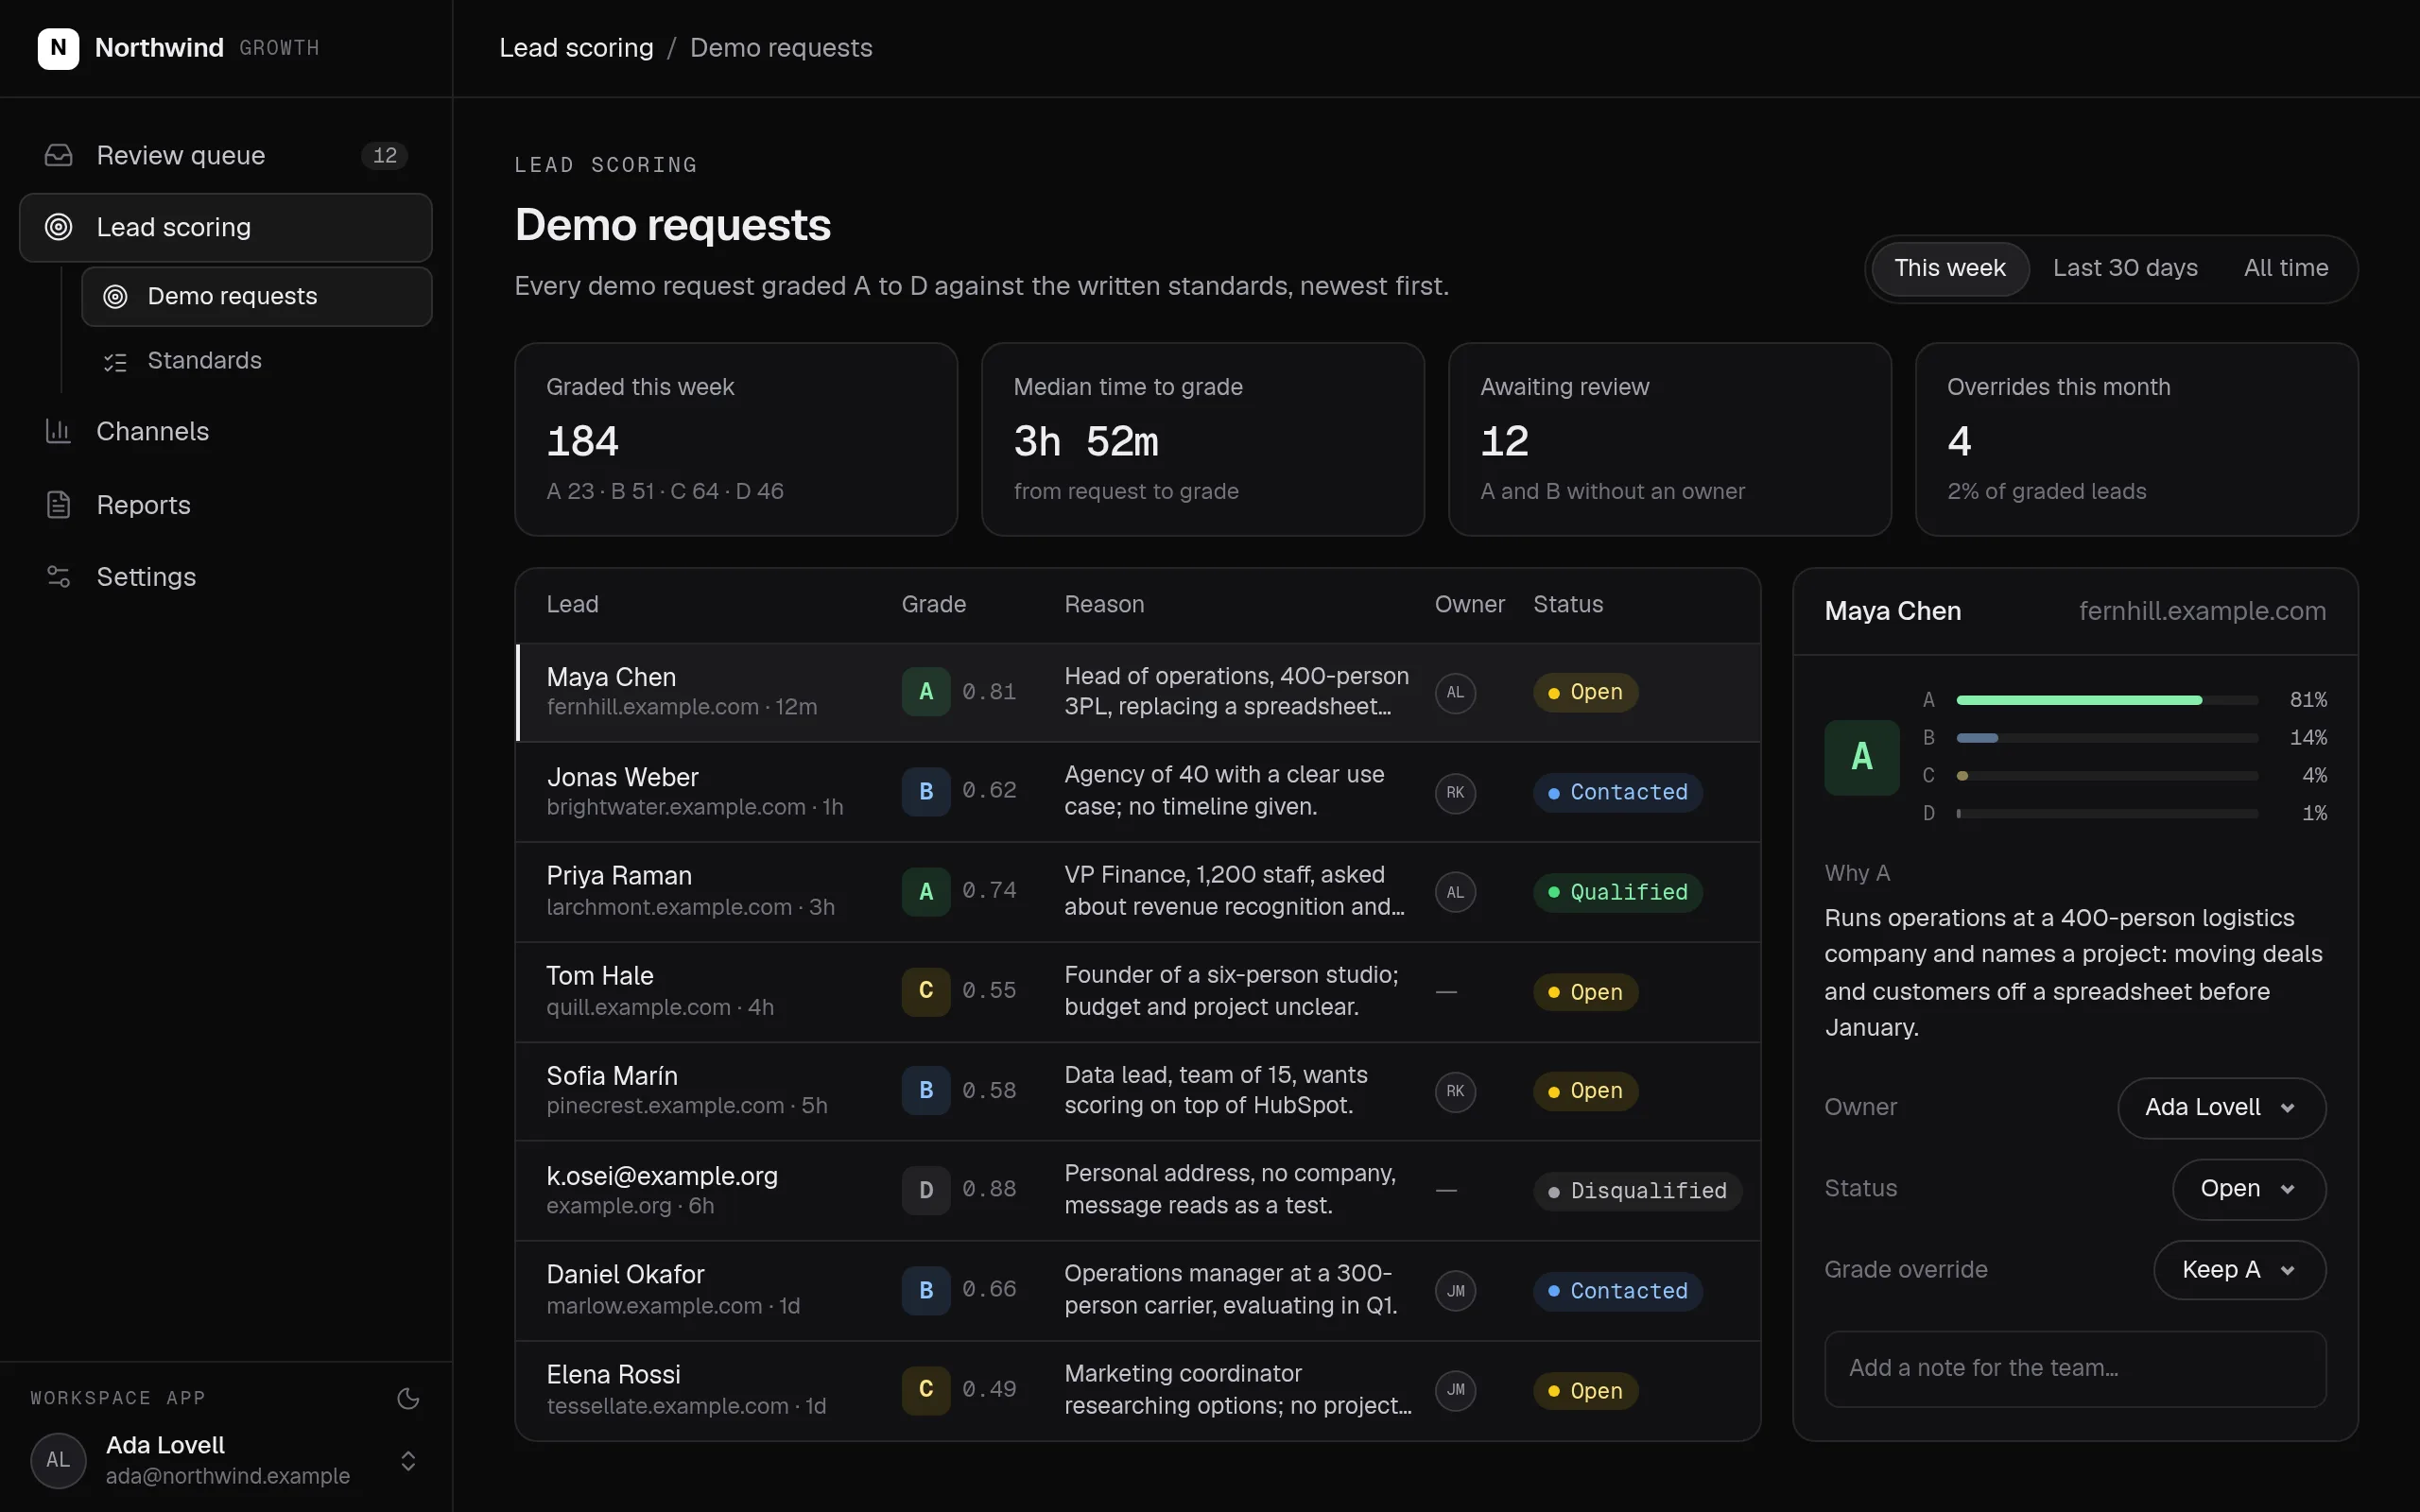
Task: Click the Lead scoring target icon
Action: click(x=59, y=227)
